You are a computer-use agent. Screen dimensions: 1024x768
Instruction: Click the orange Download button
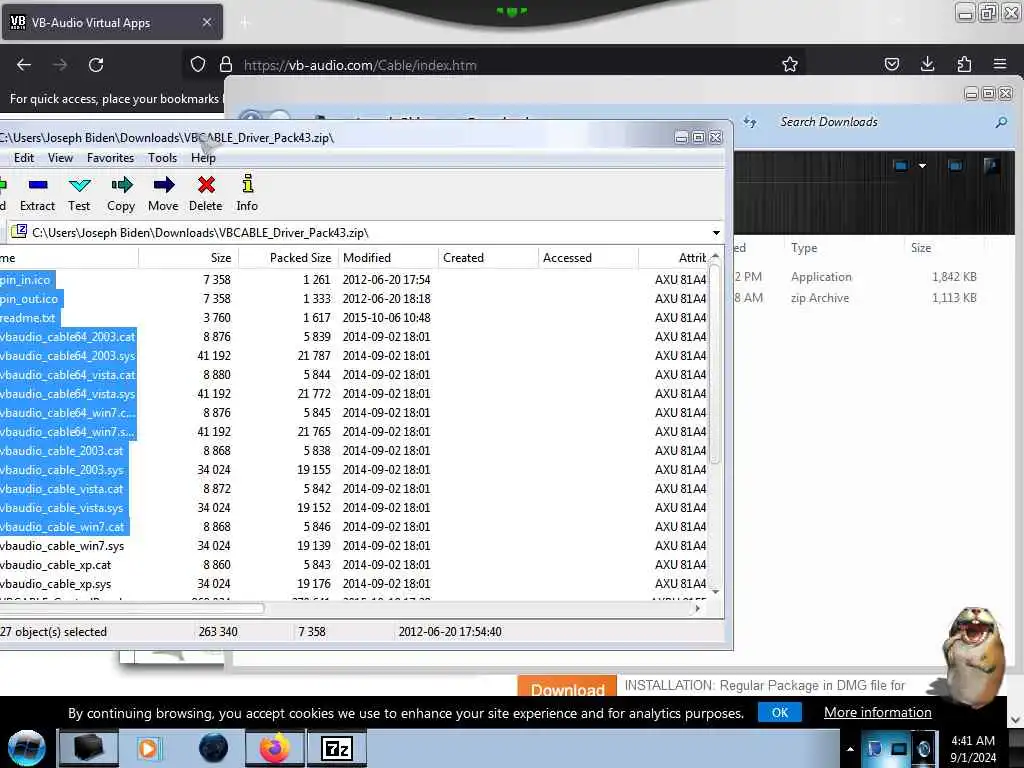568,687
